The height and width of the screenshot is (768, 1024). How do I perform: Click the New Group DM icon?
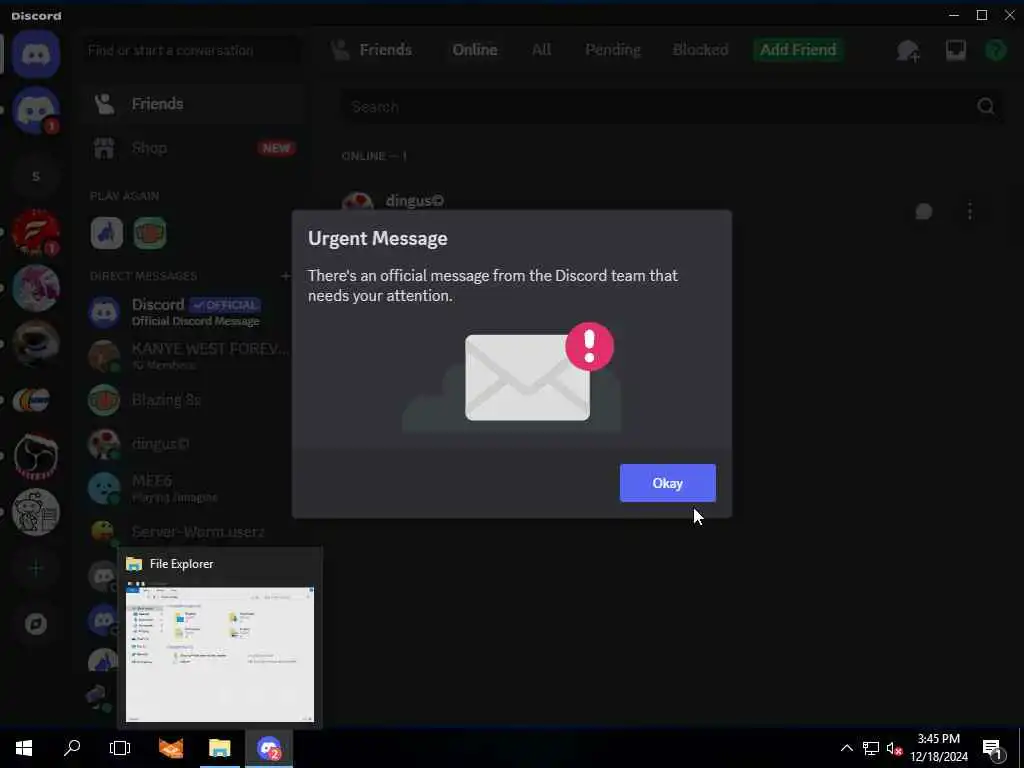[908, 50]
